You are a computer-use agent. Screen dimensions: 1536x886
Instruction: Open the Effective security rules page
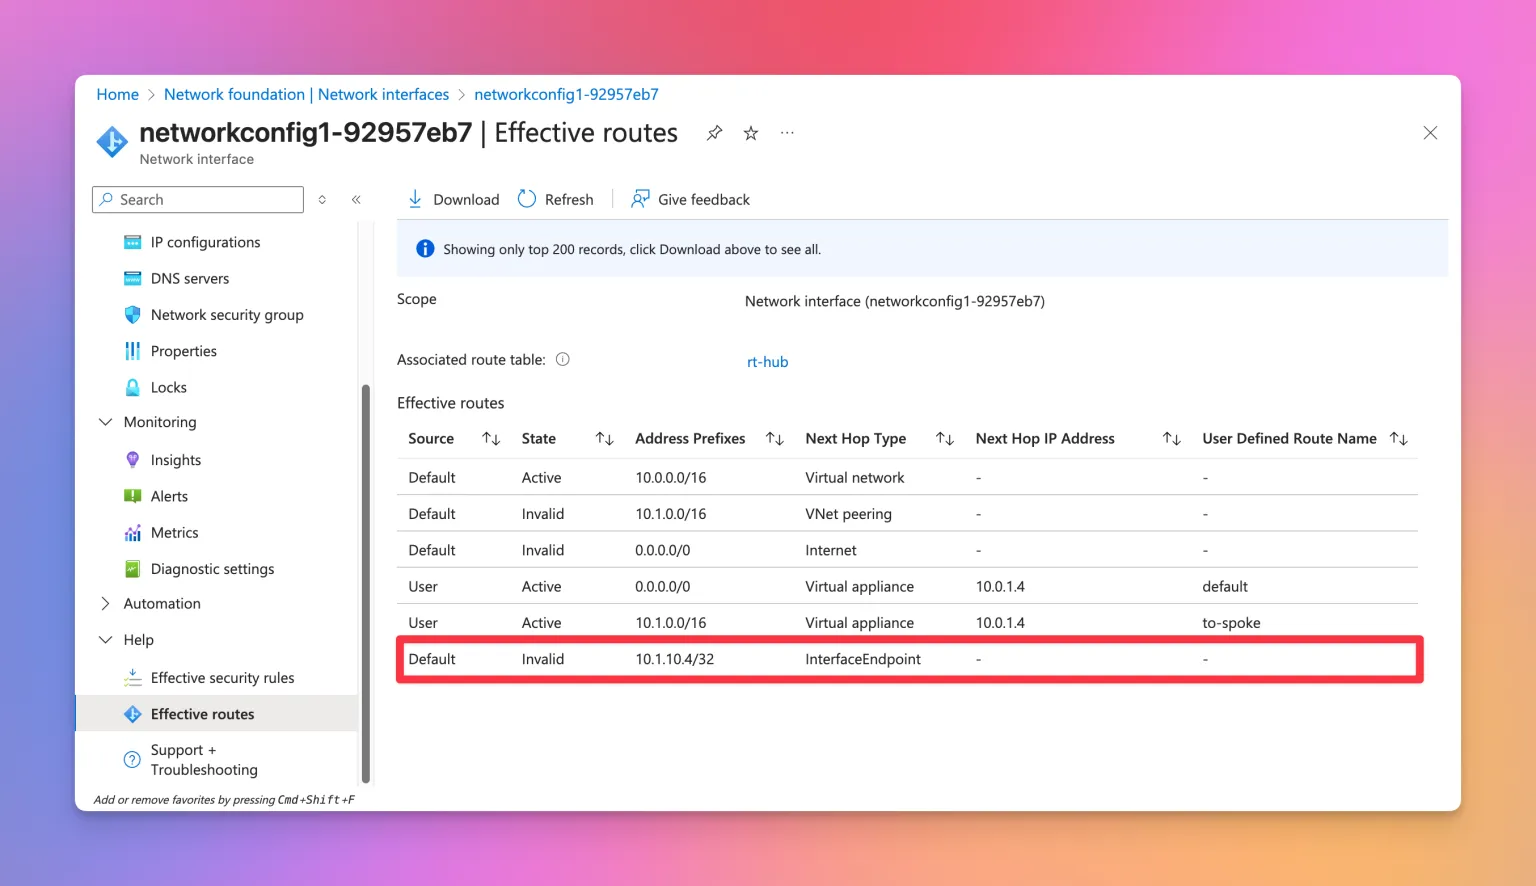coord(222,678)
